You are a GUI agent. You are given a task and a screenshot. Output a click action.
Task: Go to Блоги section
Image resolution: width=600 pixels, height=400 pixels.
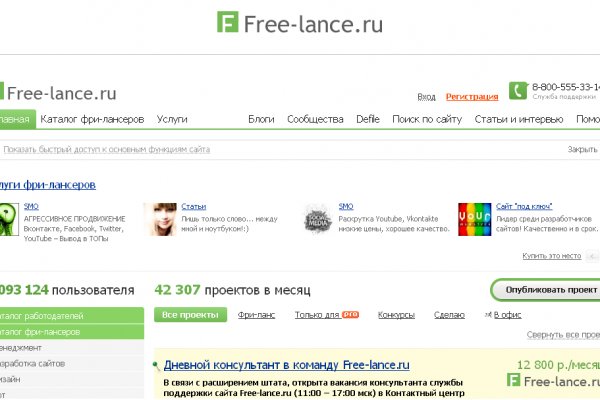point(261,119)
